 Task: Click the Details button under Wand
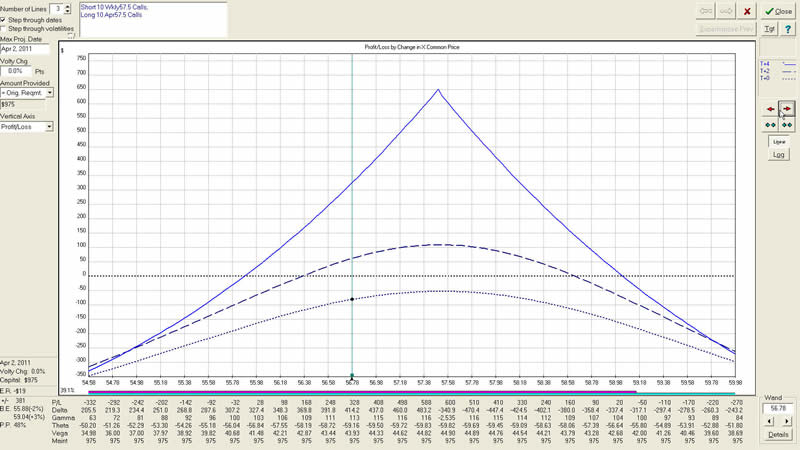pyautogui.click(x=777, y=437)
